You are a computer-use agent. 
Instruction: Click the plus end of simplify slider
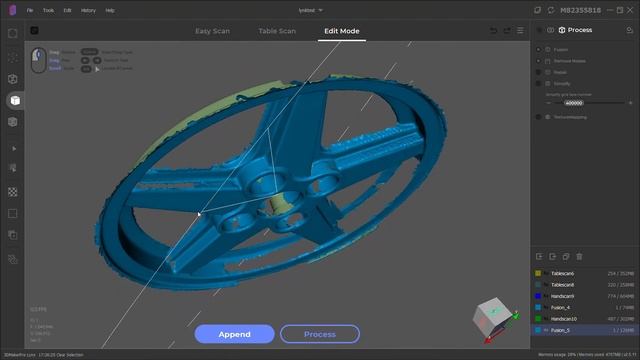pyautogui.click(x=631, y=103)
